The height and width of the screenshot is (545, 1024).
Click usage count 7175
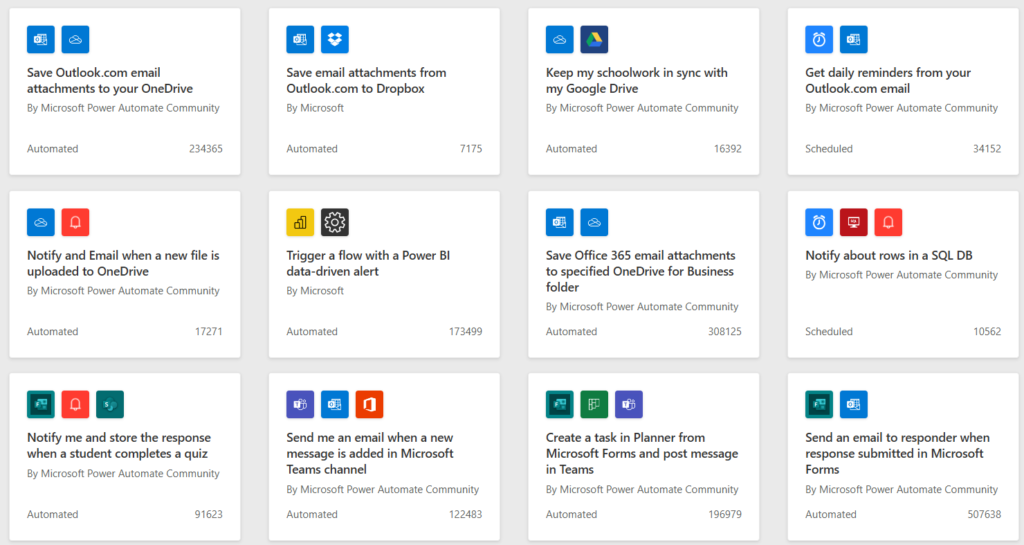[471, 149]
